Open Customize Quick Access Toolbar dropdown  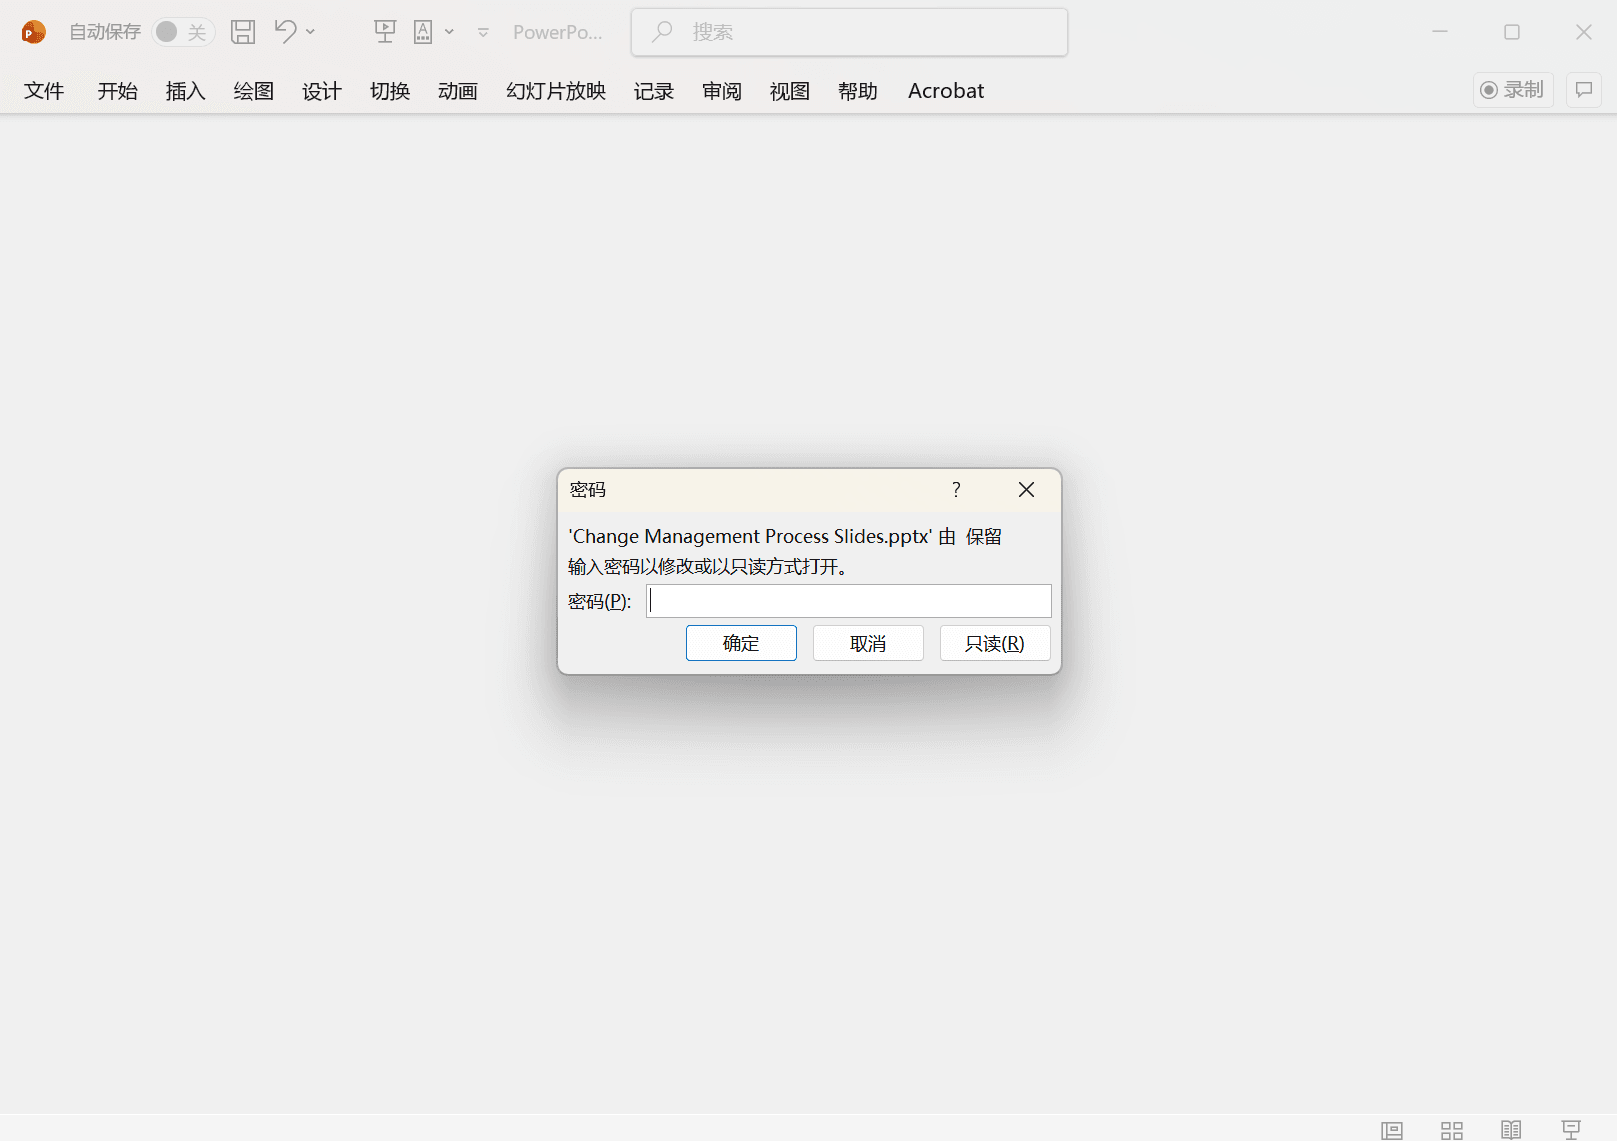[x=484, y=32]
